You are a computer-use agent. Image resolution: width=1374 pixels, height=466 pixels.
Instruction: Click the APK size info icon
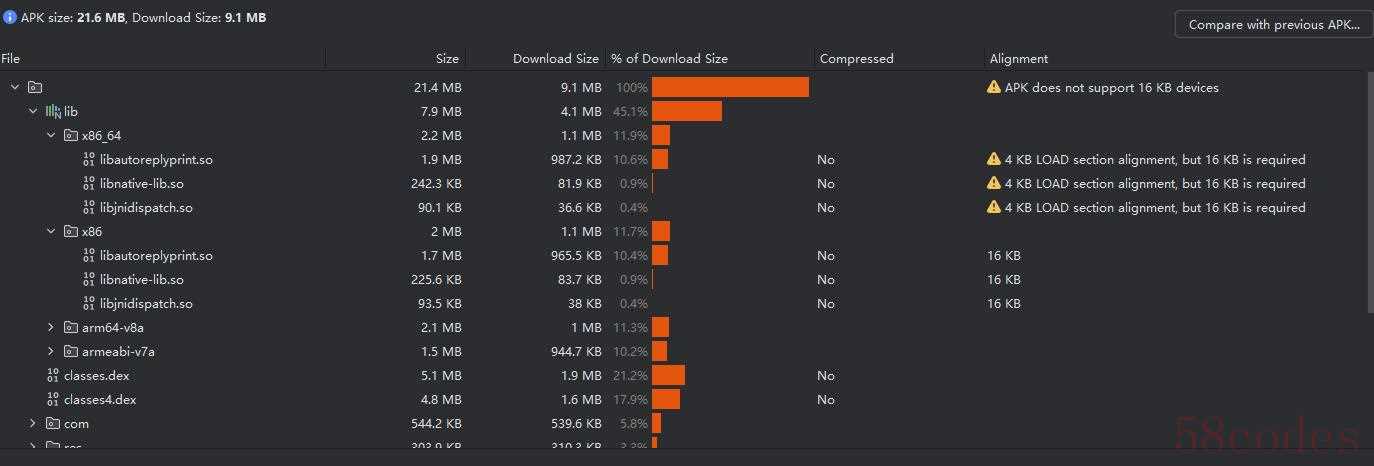[10, 17]
